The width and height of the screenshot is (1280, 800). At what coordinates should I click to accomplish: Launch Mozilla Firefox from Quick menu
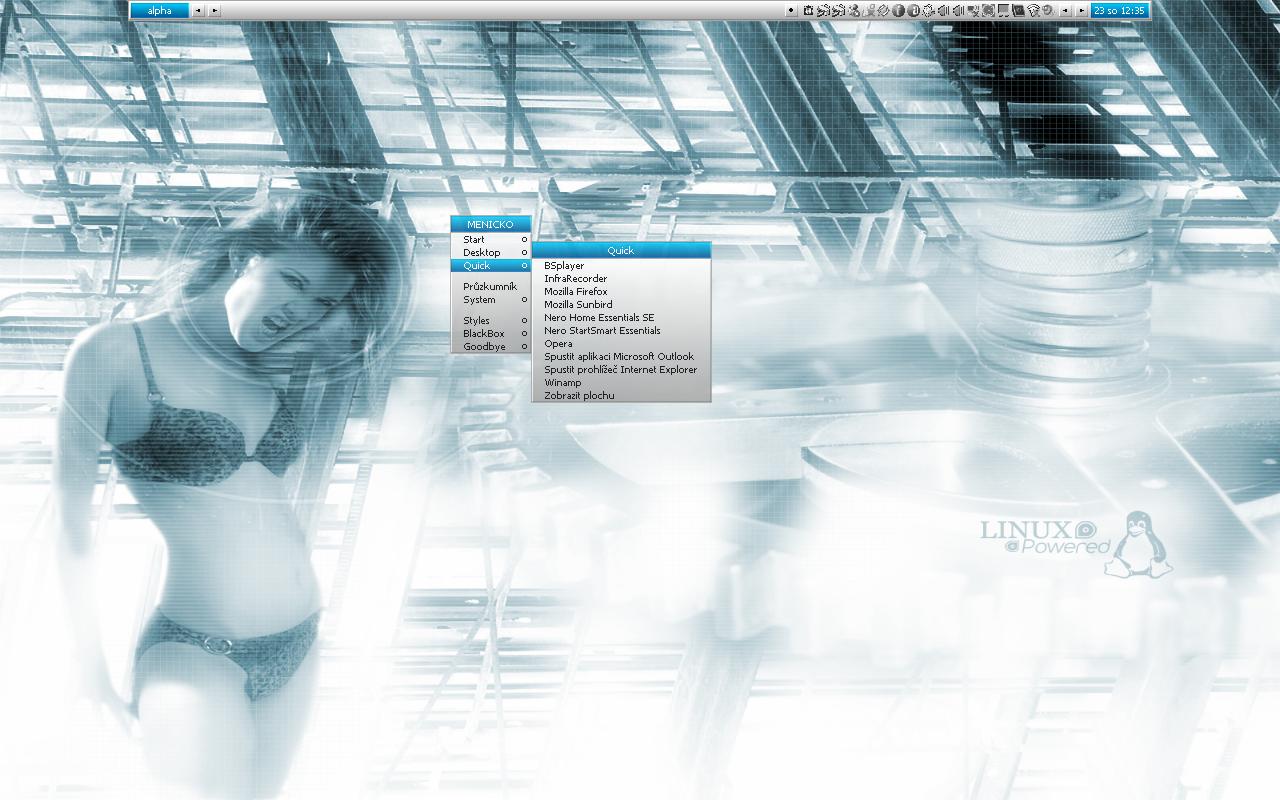(x=621, y=292)
